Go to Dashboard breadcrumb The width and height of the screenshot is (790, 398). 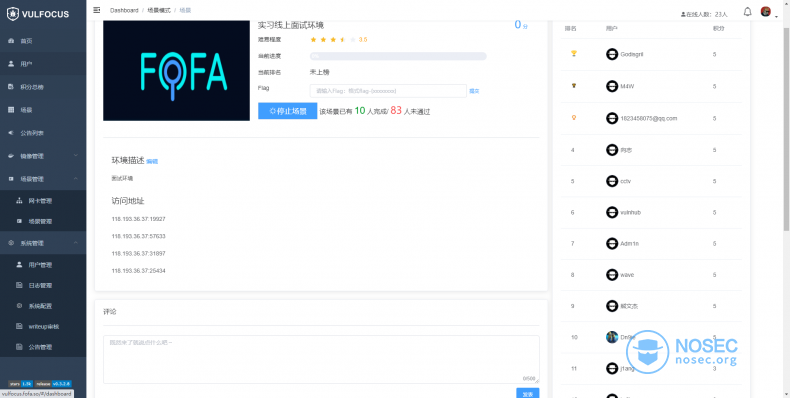click(x=124, y=10)
